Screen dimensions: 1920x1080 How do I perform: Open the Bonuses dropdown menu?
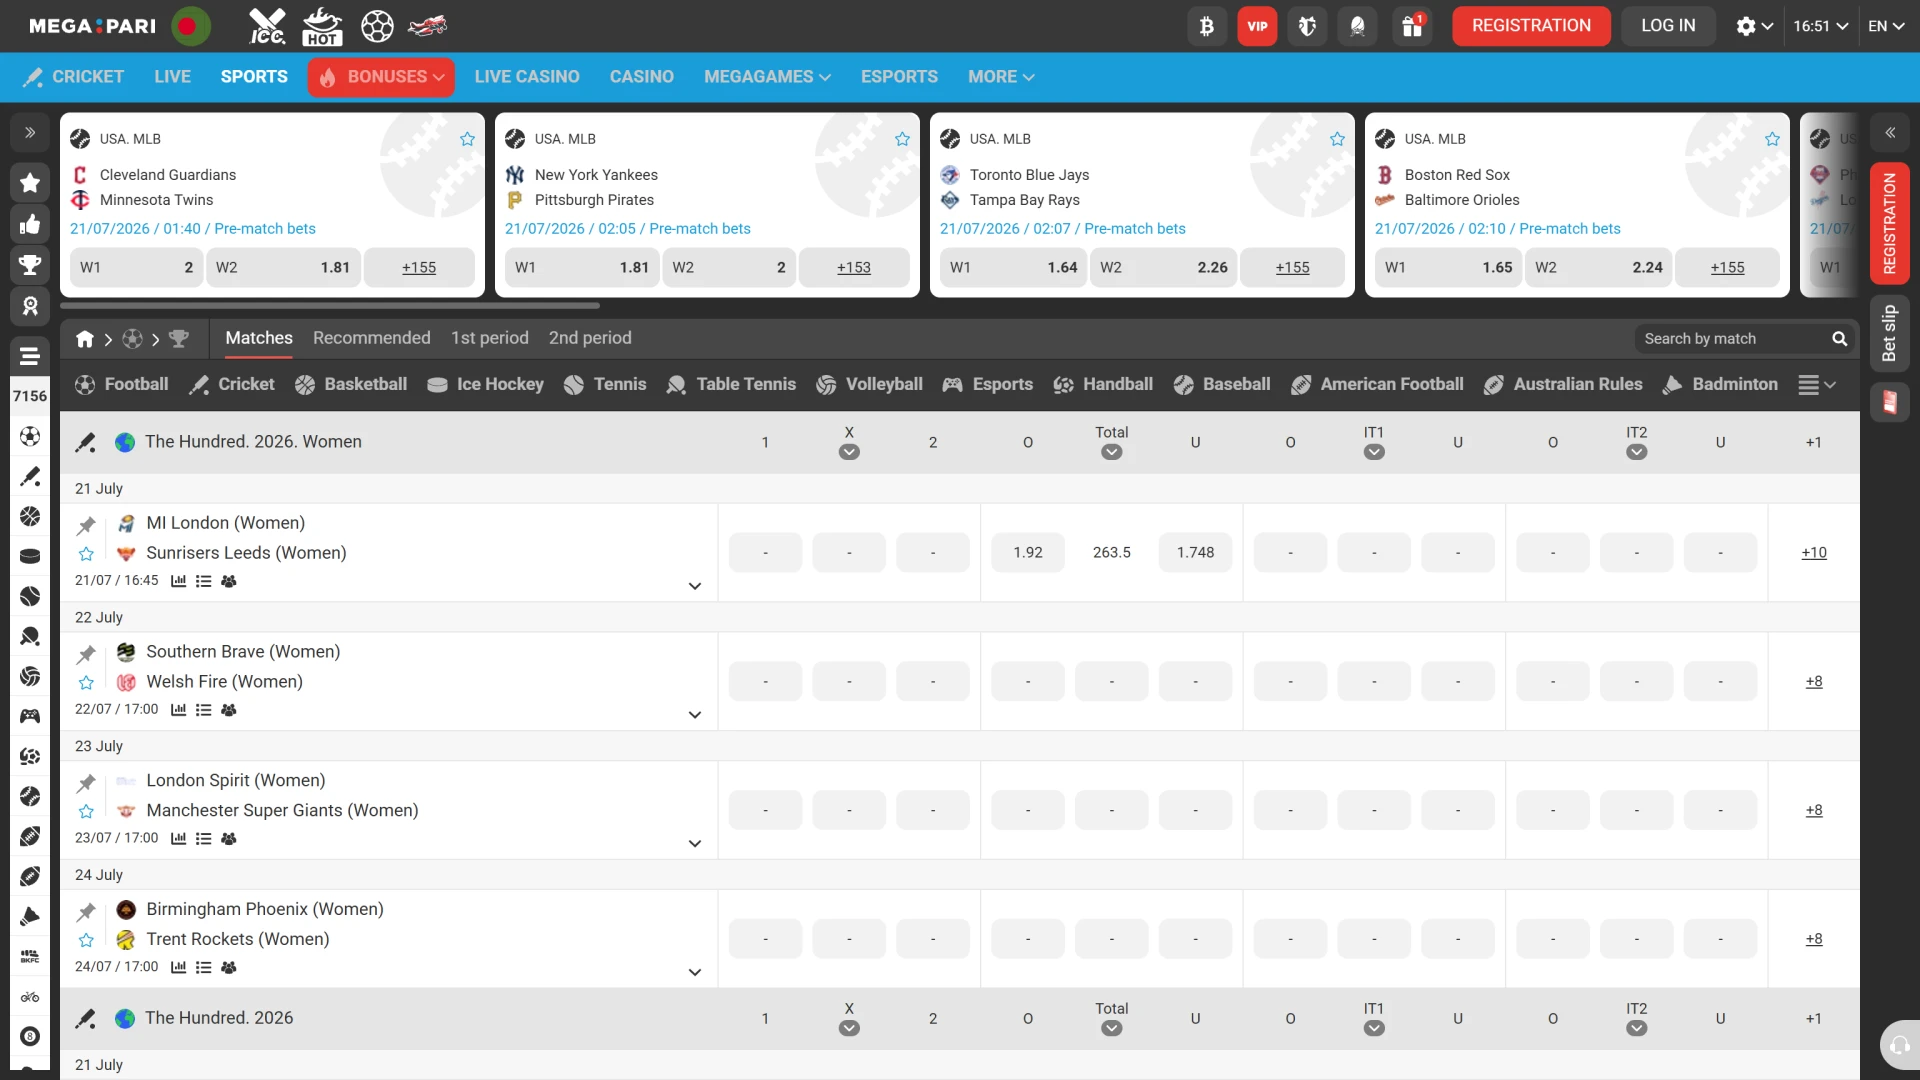381,77
